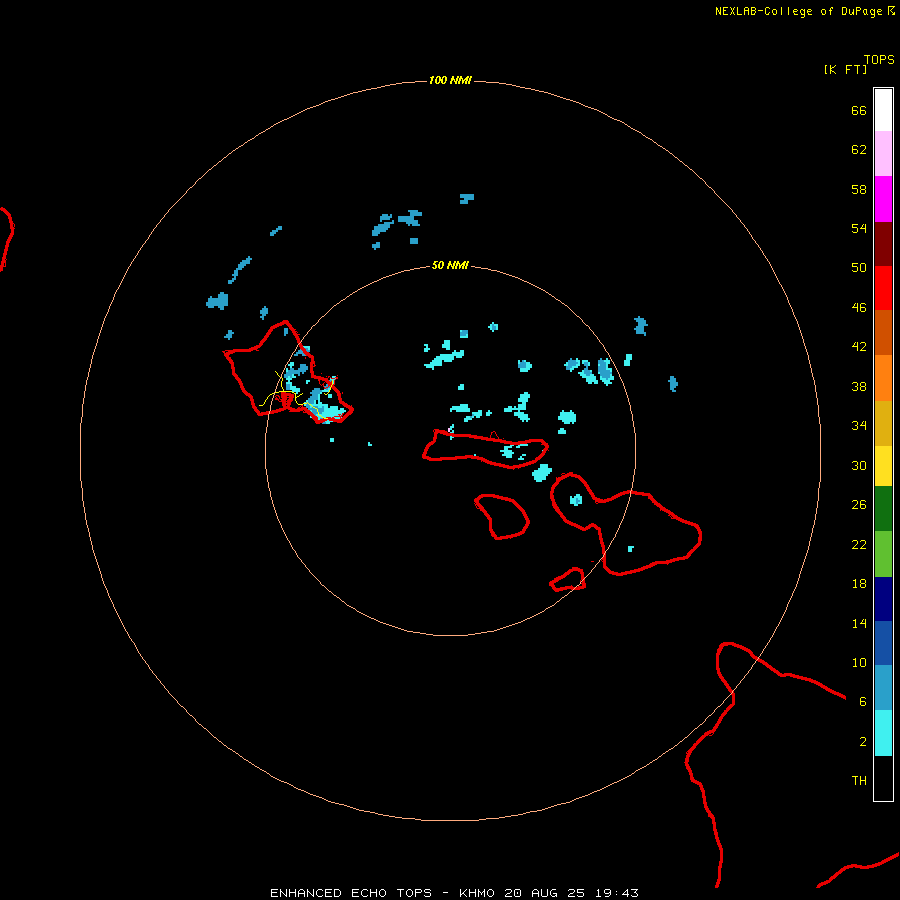Click the legend value 10
Screen dimensions: 900x900
coord(859,662)
